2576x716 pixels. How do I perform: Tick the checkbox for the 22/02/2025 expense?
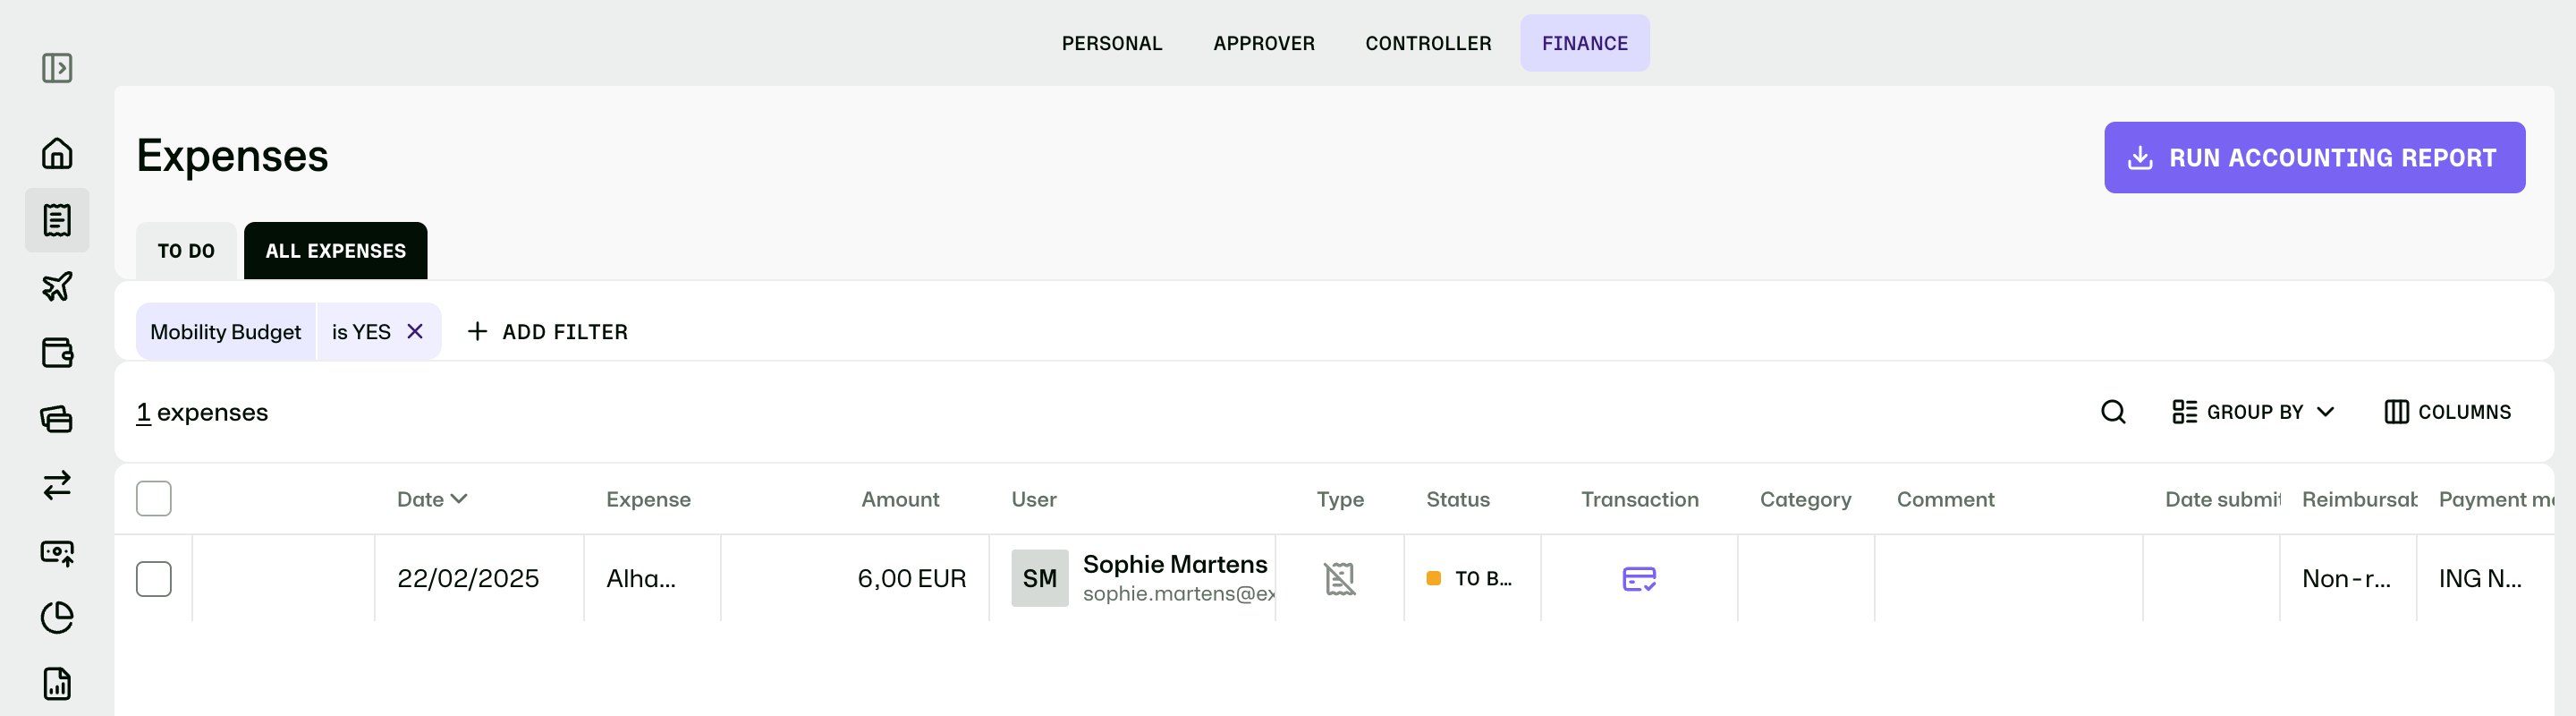[154, 578]
